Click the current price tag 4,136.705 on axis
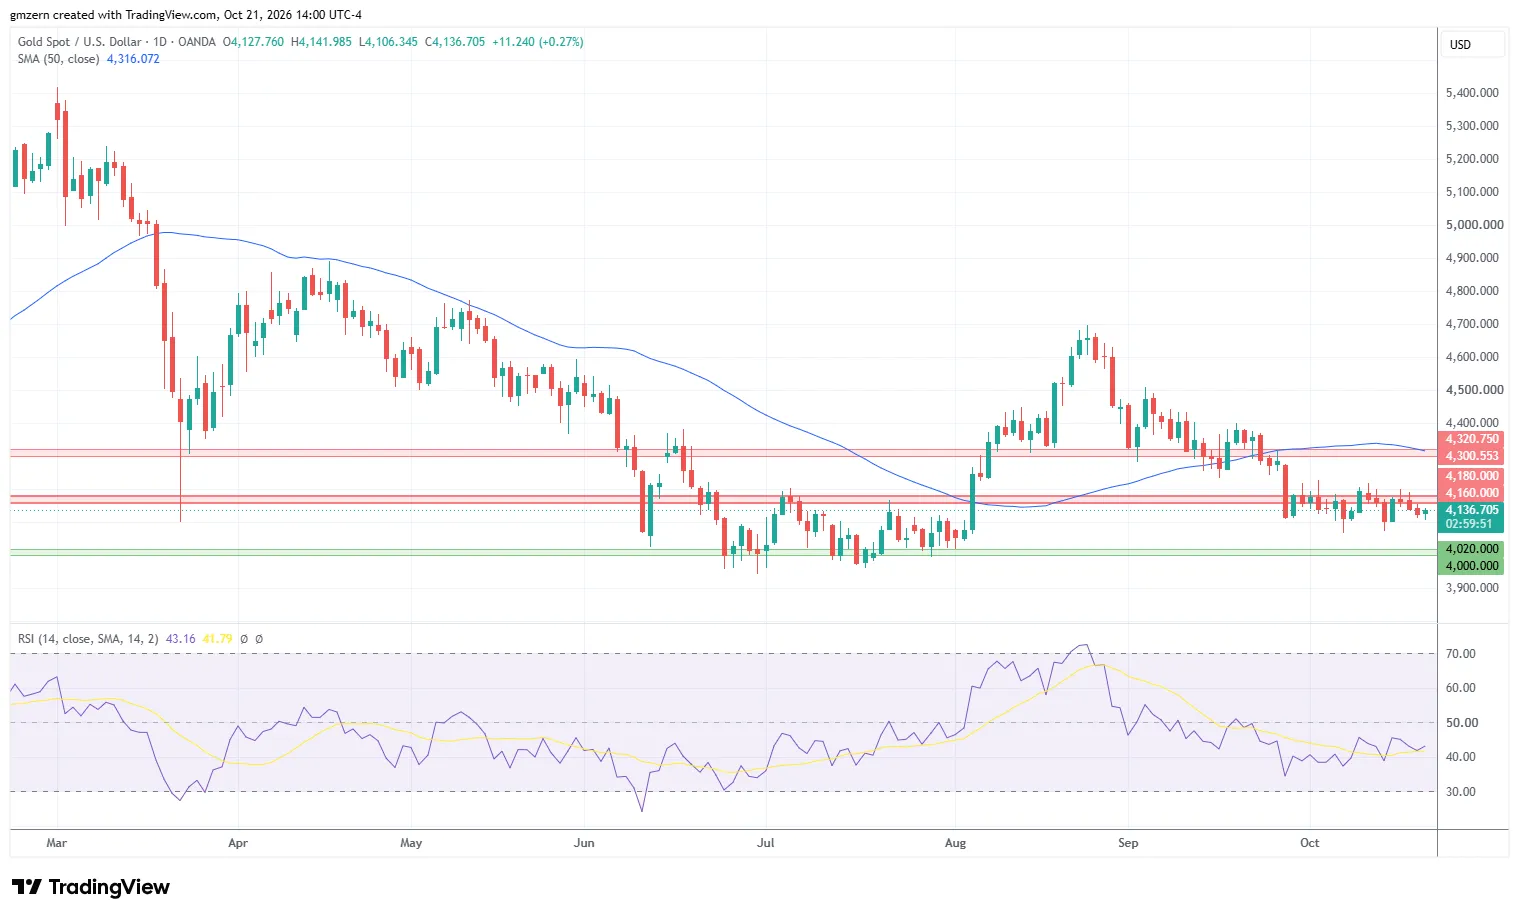 click(1471, 510)
